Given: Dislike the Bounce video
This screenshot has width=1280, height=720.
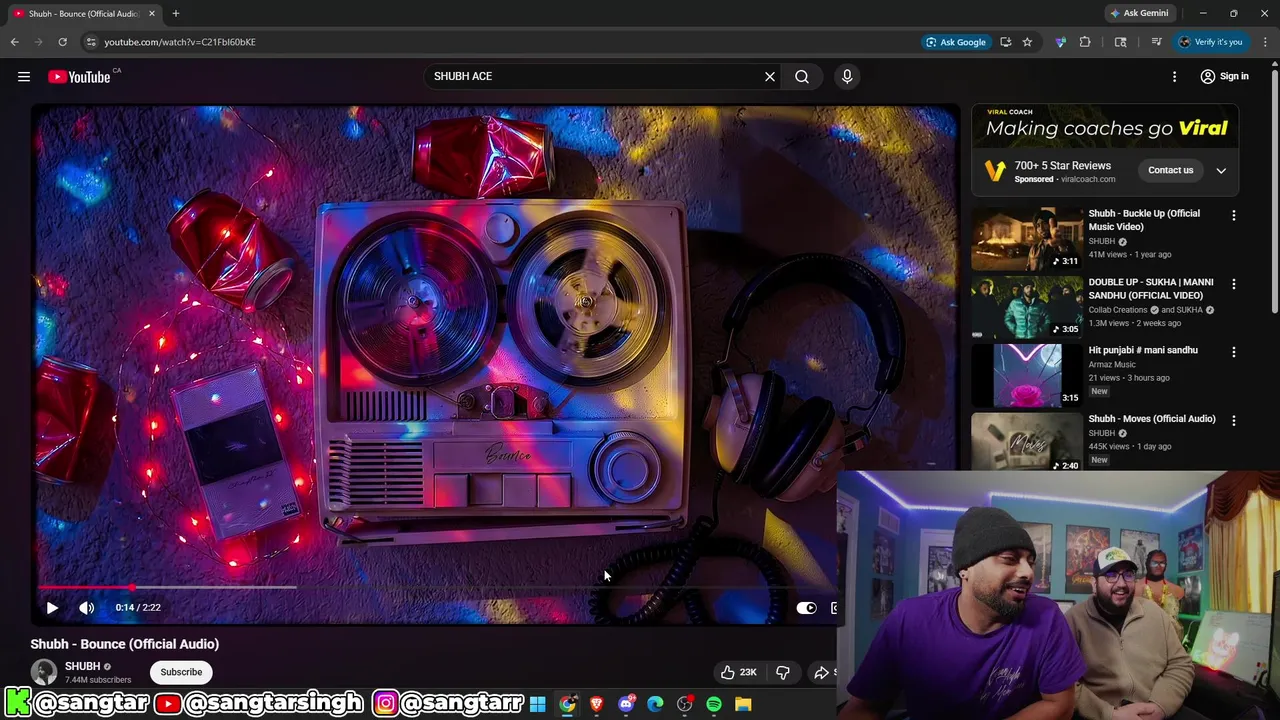Looking at the screenshot, I should [783, 672].
